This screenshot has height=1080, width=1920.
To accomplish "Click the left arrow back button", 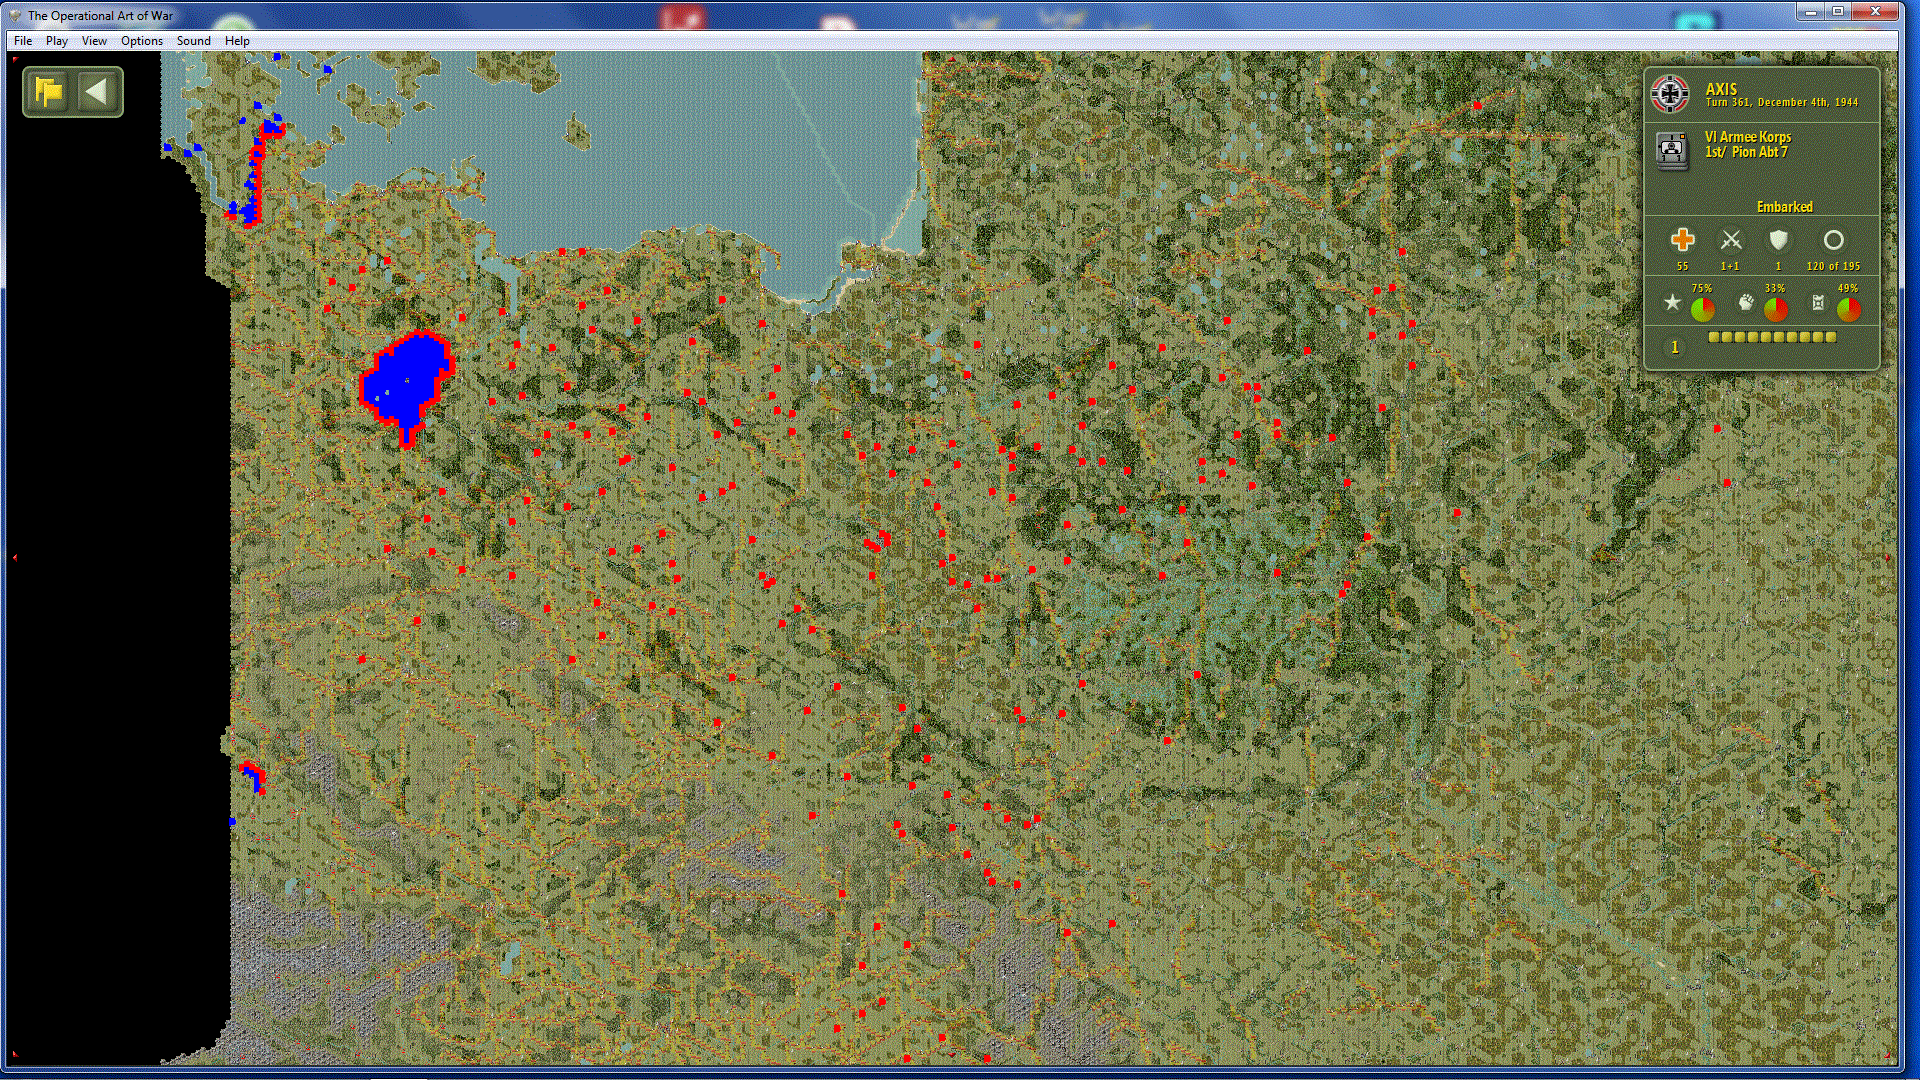I will (x=97, y=92).
